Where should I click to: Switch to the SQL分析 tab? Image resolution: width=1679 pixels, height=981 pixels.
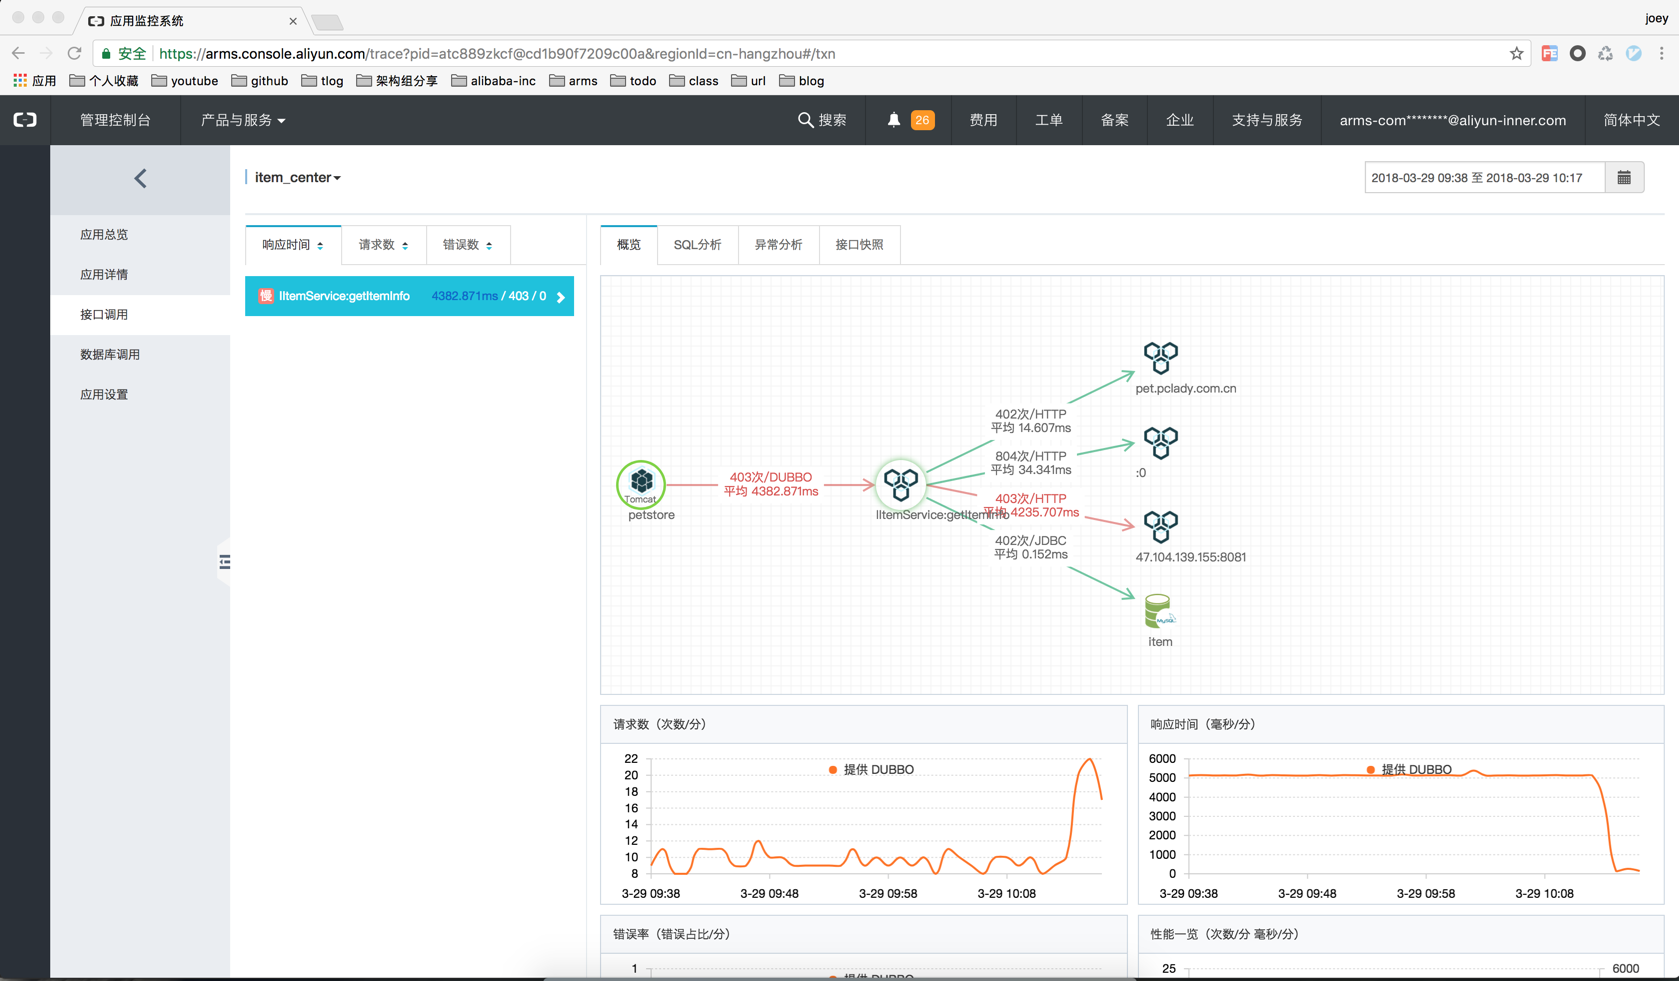coord(697,245)
